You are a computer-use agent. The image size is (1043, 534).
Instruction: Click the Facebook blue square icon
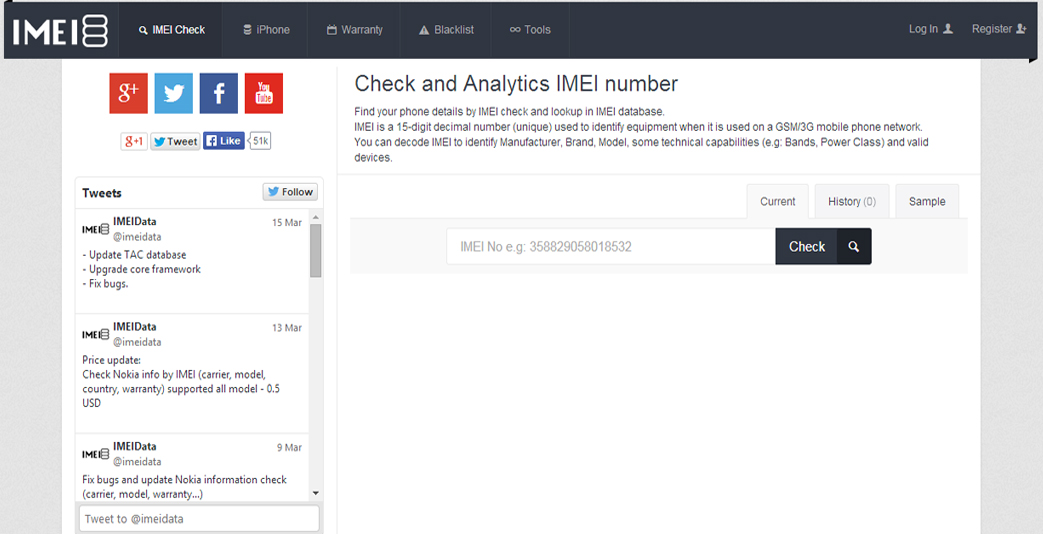click(x=218, y=93)
